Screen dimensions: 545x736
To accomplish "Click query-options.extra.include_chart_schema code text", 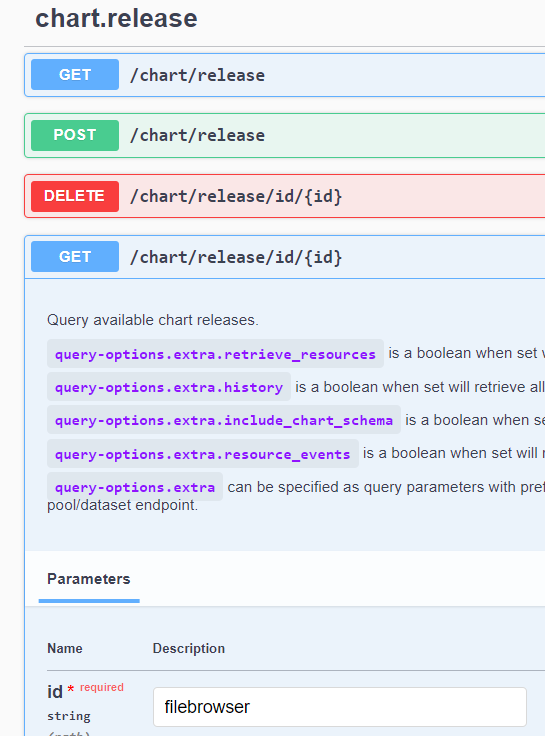I will (224, 420).
